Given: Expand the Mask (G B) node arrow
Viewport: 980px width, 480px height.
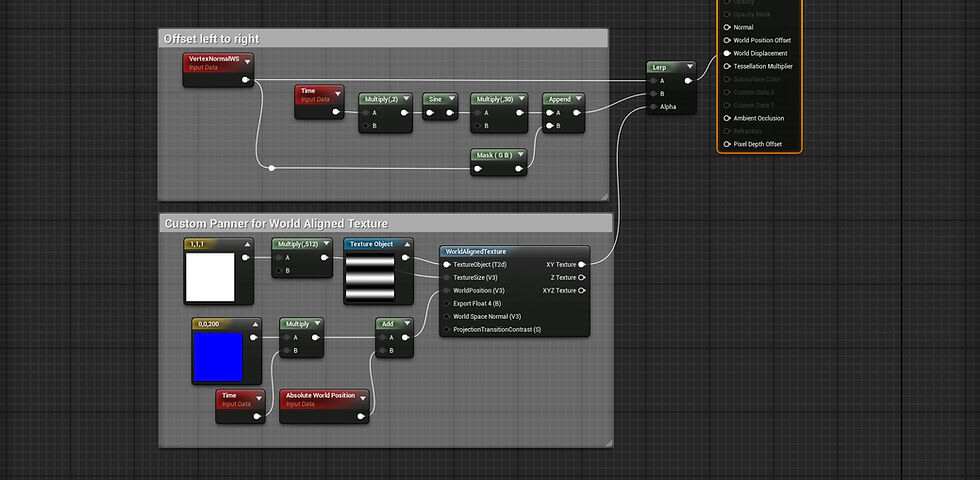Looking at the screenshot, I should tap(520, 154).
